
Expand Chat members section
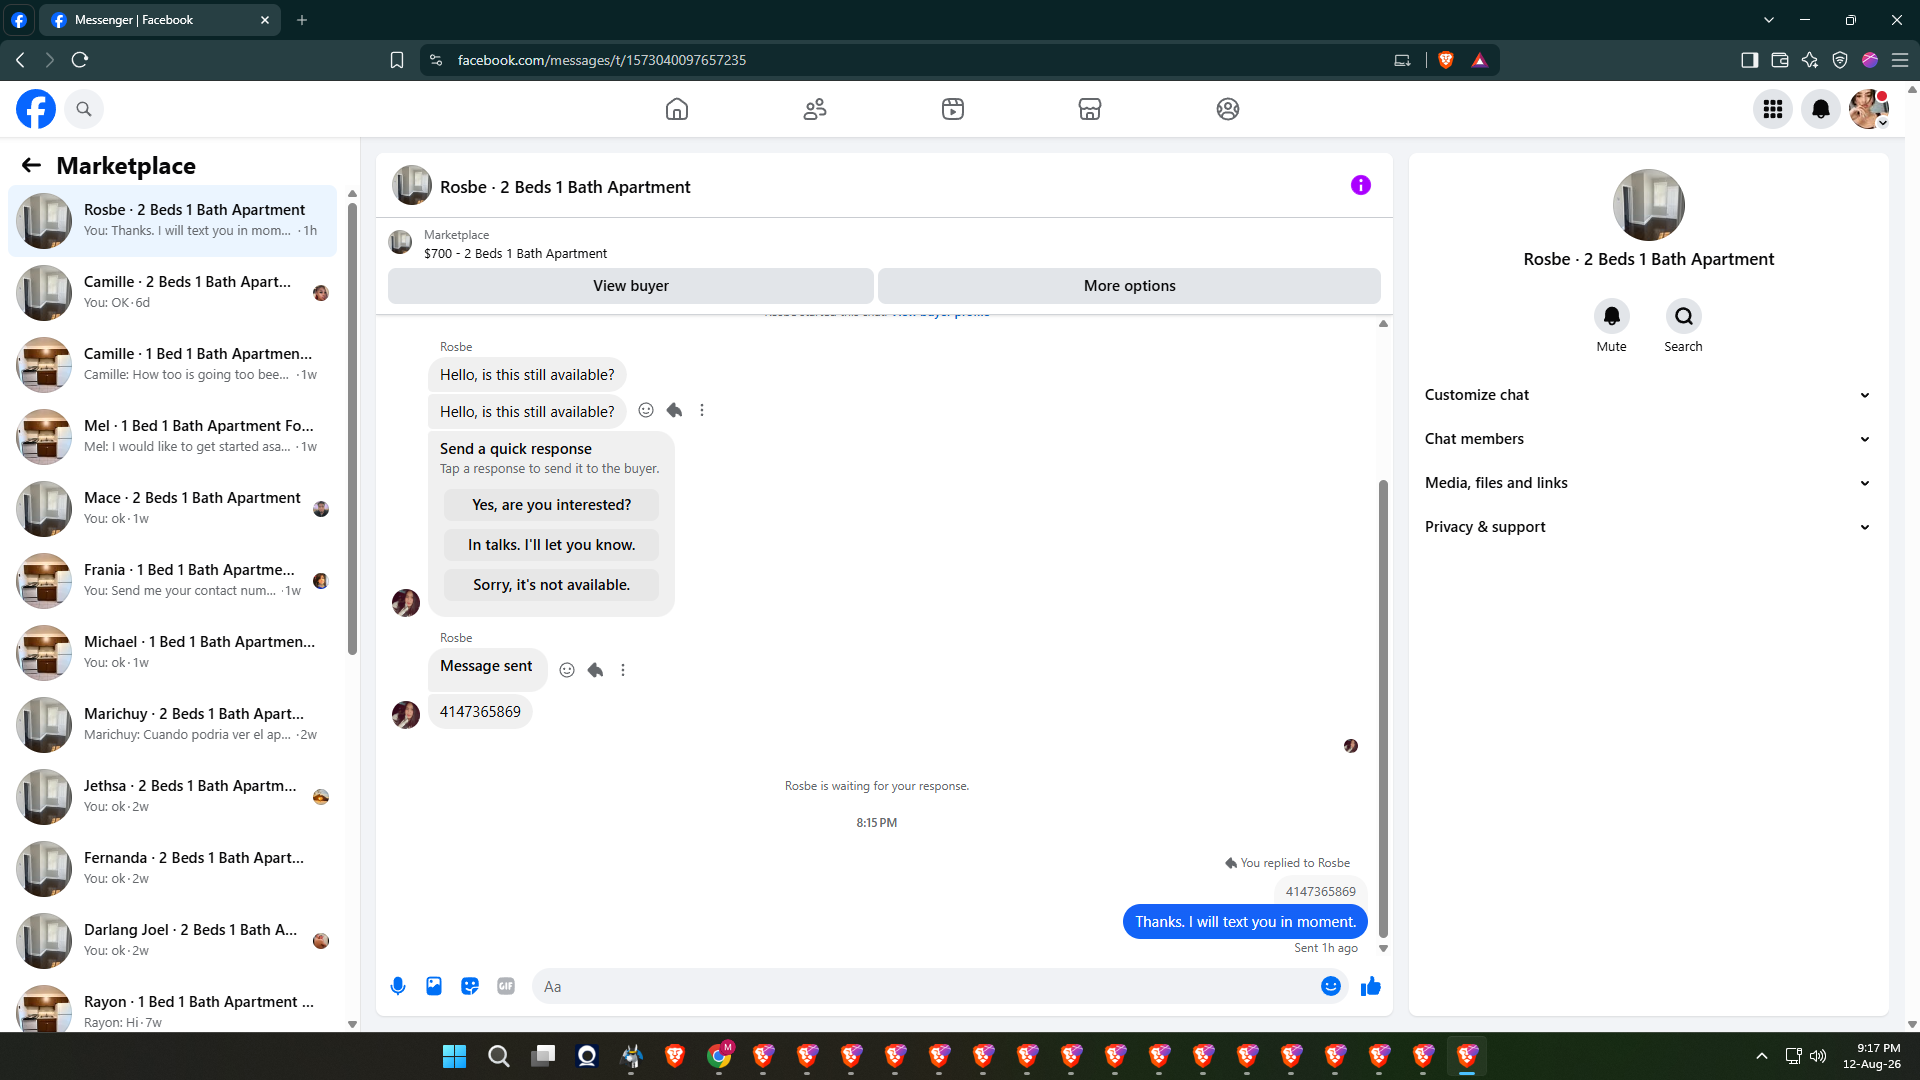tap(1648, 439)
